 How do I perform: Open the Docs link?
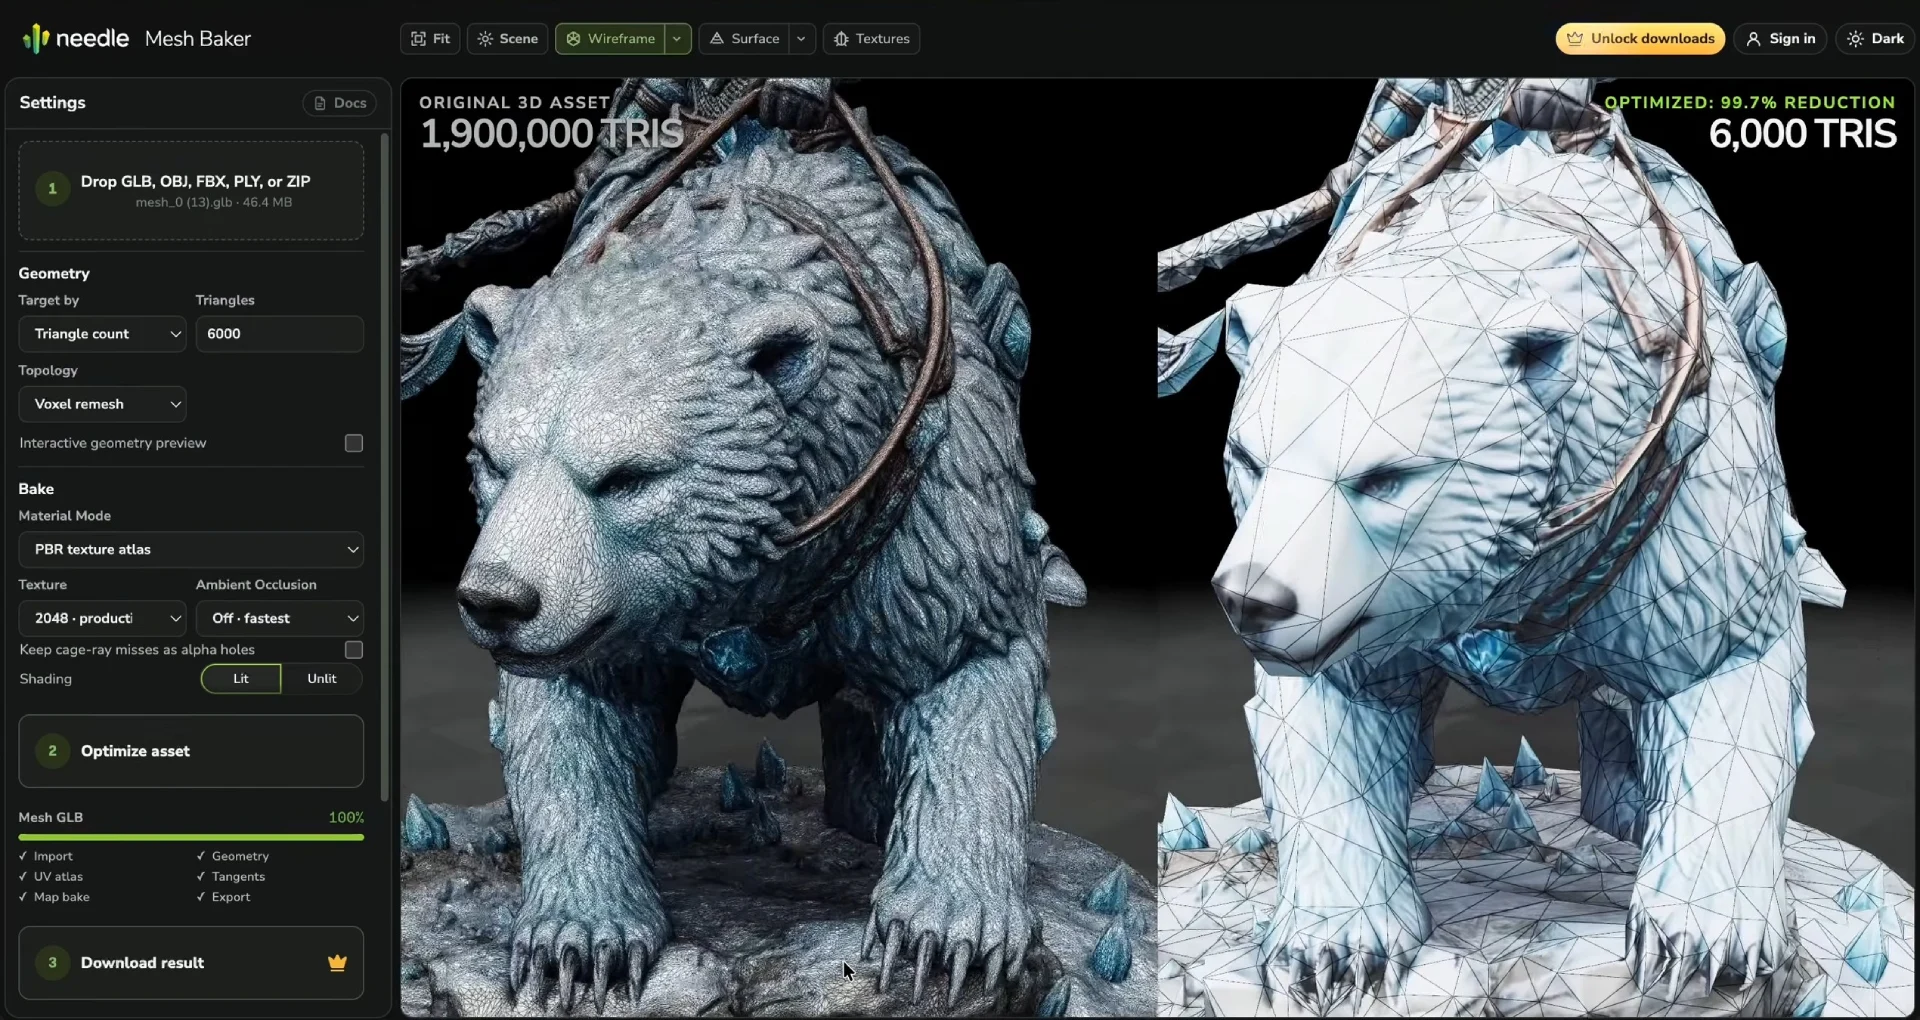tap(339, 103)
